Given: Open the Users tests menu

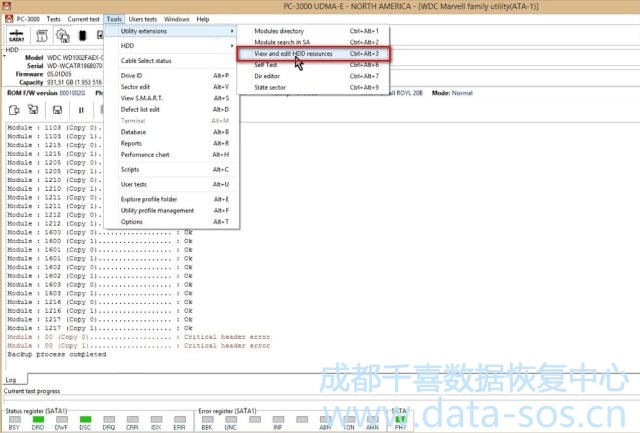Looking at the screenshot, I should [143, 19].
